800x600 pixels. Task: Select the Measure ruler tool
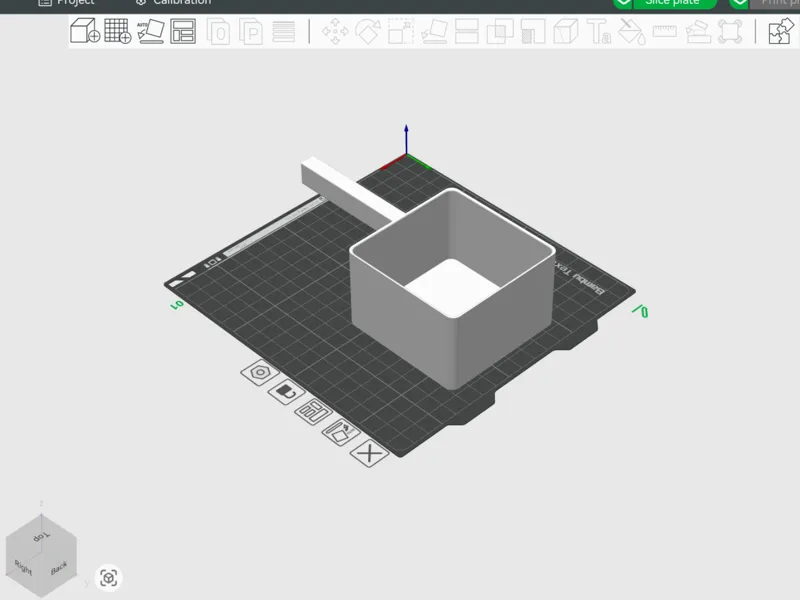(665, 32)
